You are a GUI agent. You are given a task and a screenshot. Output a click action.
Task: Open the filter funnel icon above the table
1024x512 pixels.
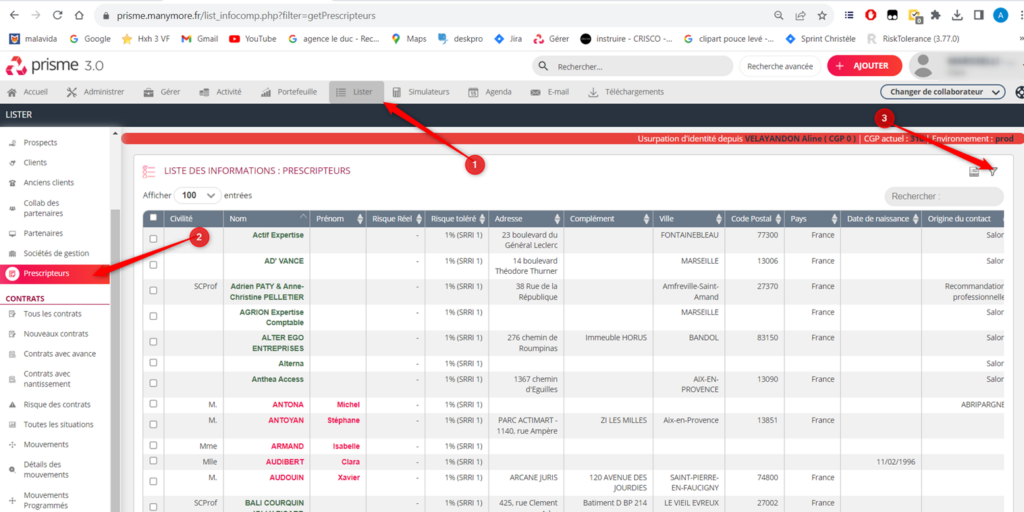pyautogui.click(x=993, y=171)
